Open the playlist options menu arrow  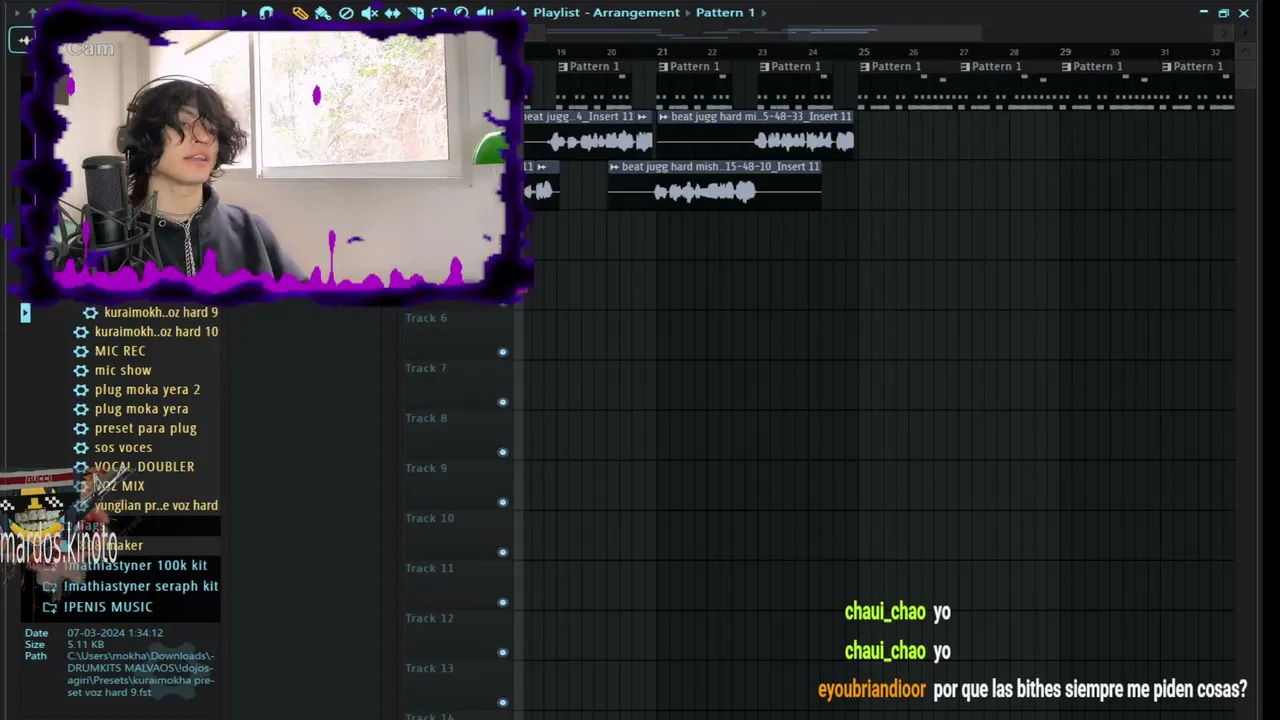tap(243, 13)
